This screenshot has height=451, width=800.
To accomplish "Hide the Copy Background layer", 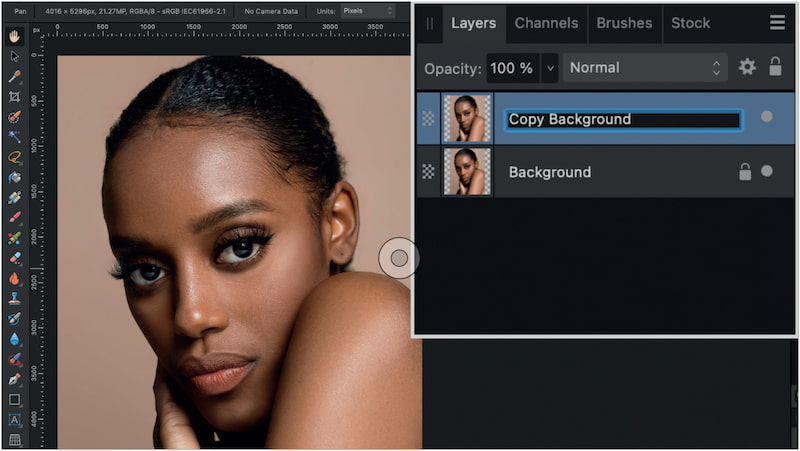I will coord(767,117).
